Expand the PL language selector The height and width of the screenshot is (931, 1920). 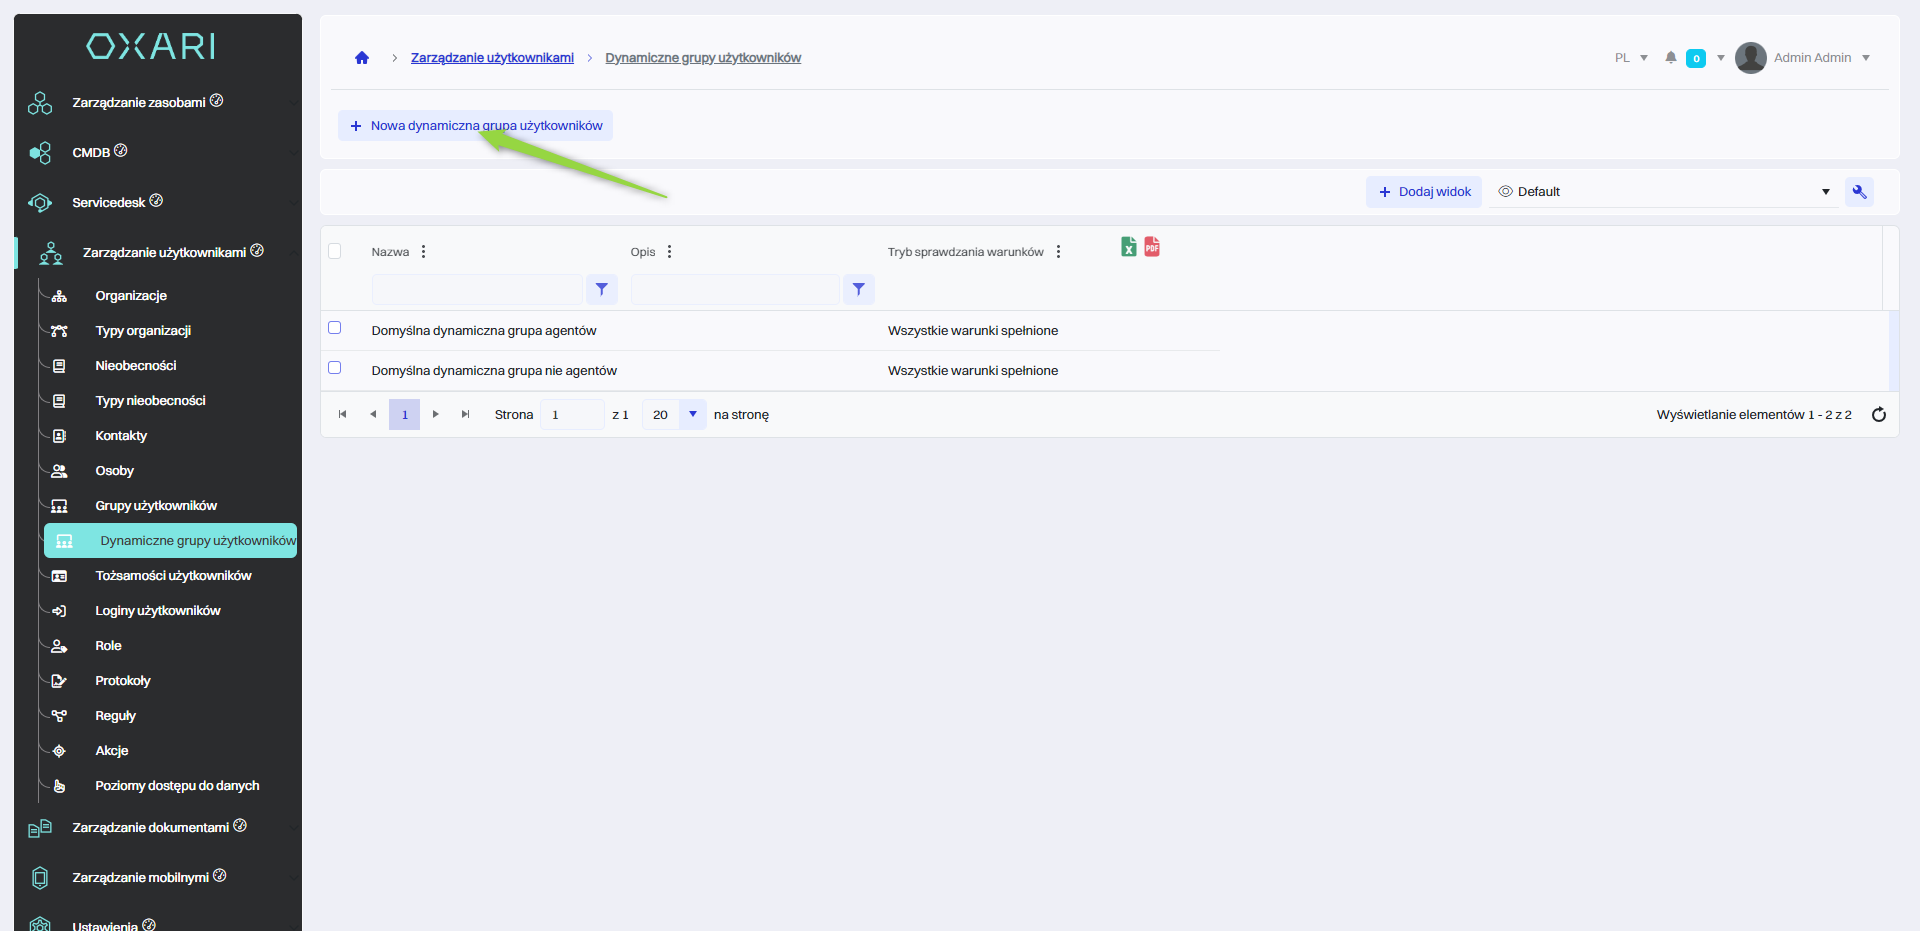pyautogui.click(x=1631, y=58)
